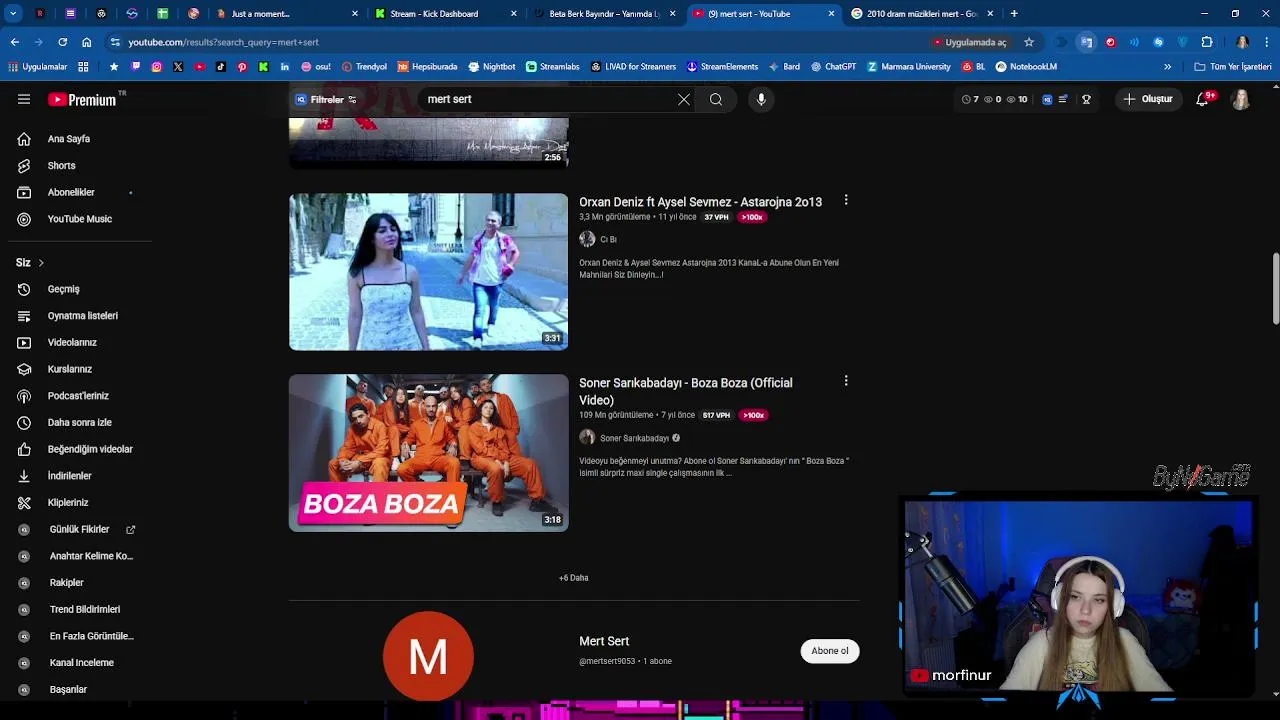Open Daha sonra izle list

[79, 422]
